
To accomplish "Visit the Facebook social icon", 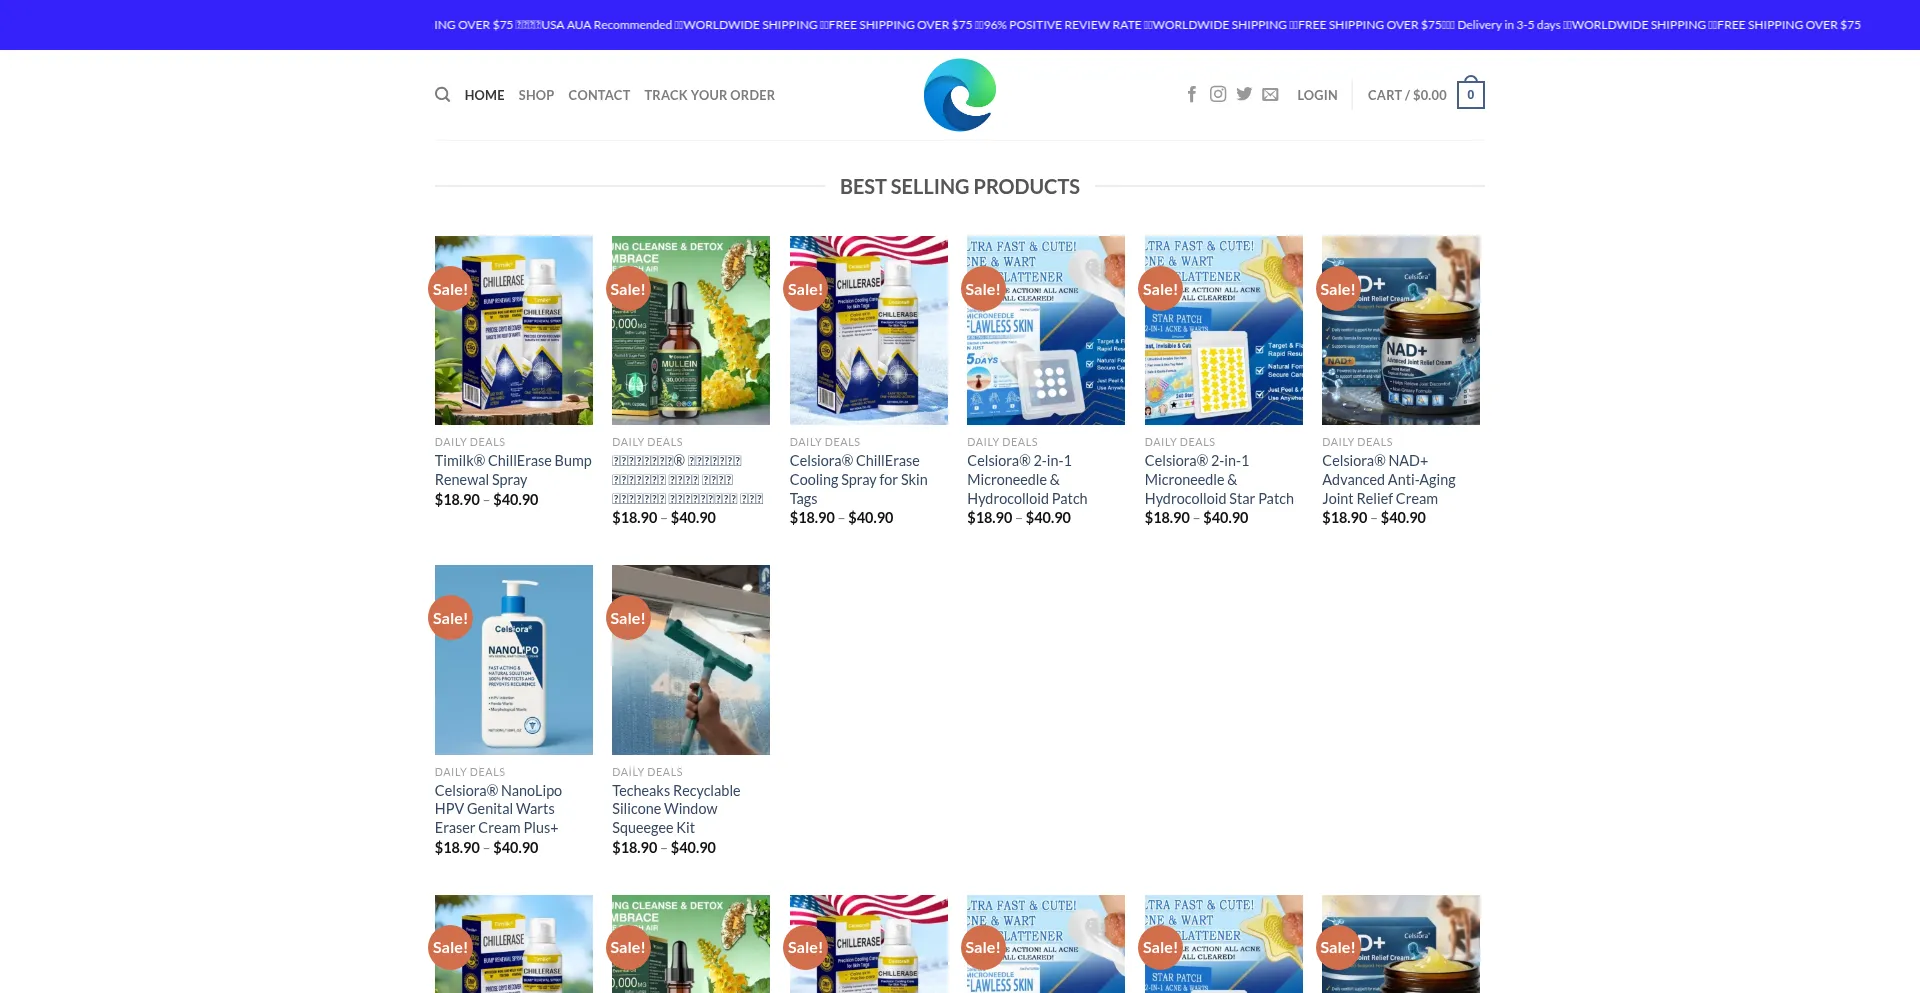I will pos(1192,94).
